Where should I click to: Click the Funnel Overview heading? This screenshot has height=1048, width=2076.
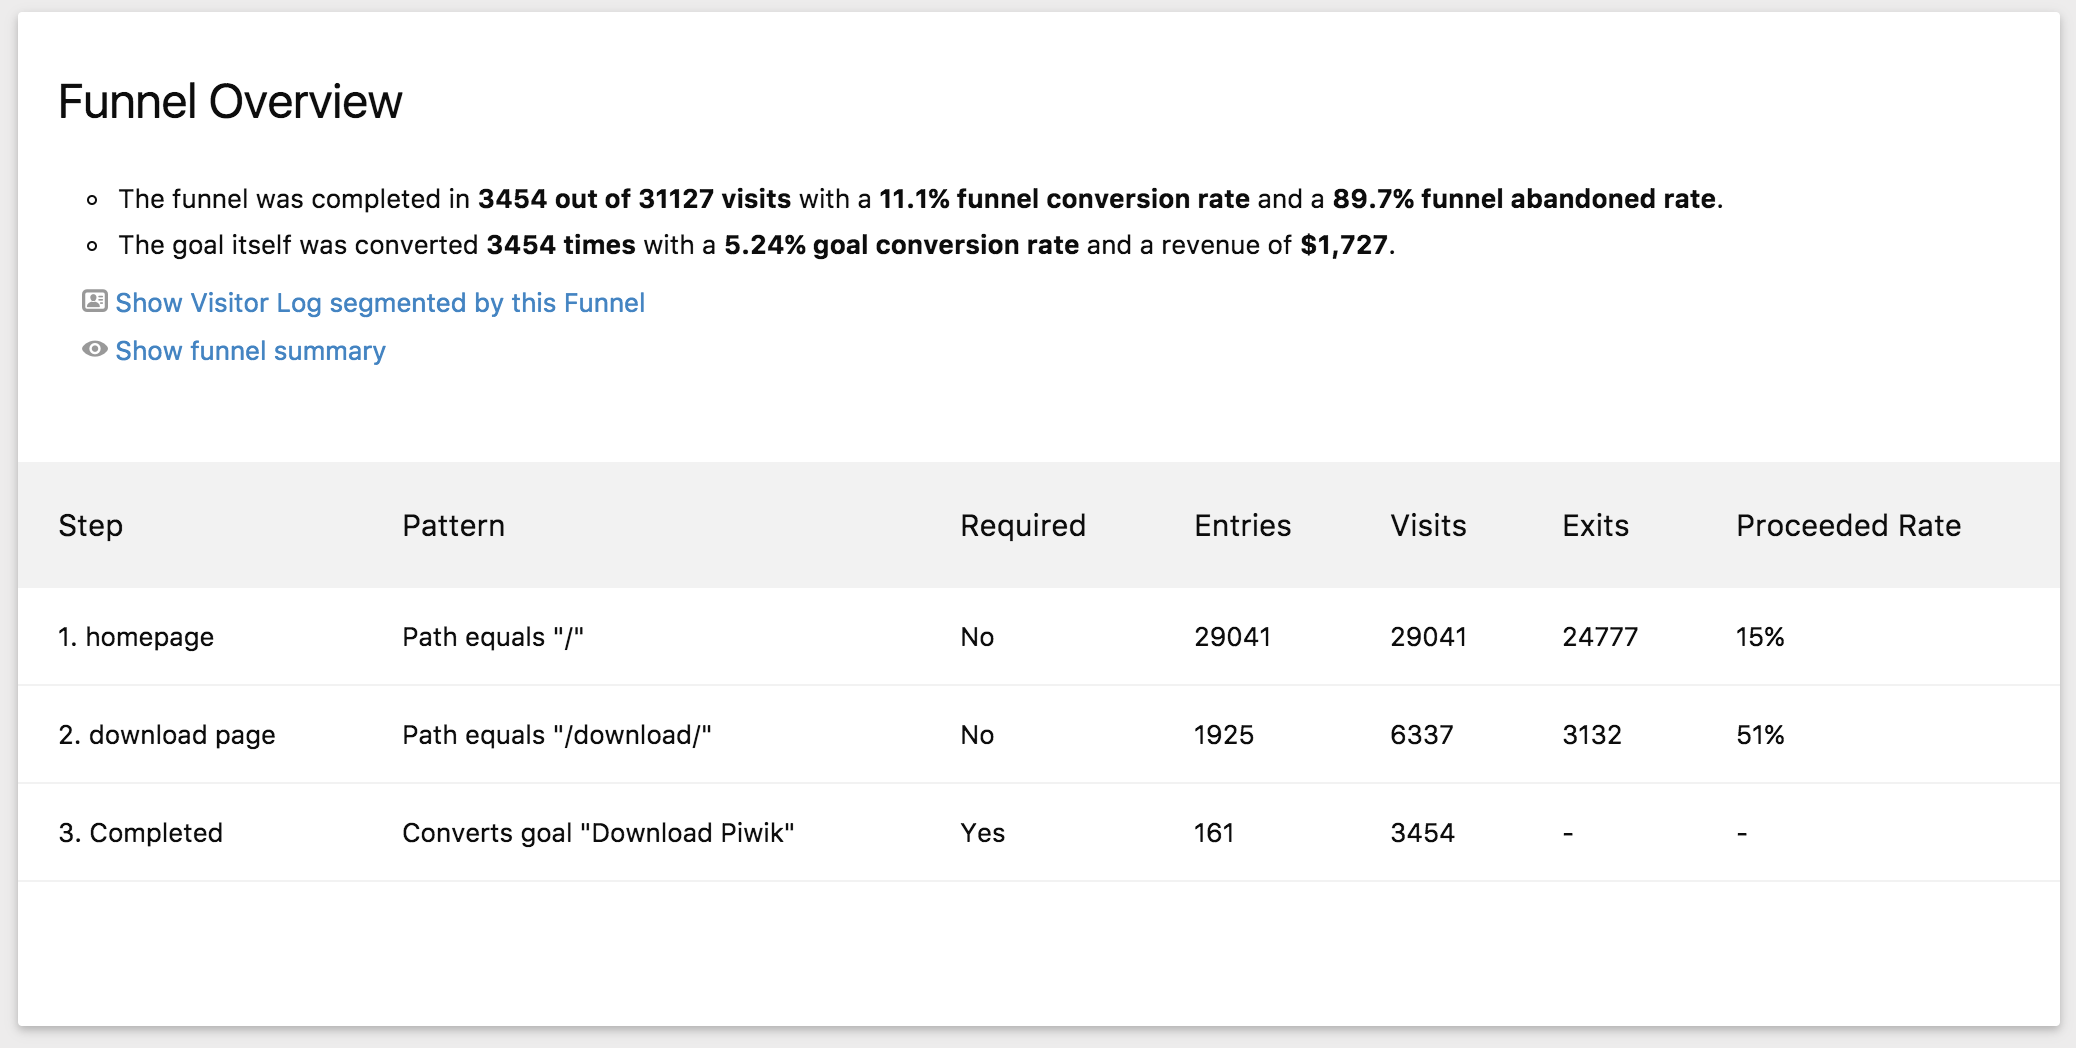tap(230, 102)
